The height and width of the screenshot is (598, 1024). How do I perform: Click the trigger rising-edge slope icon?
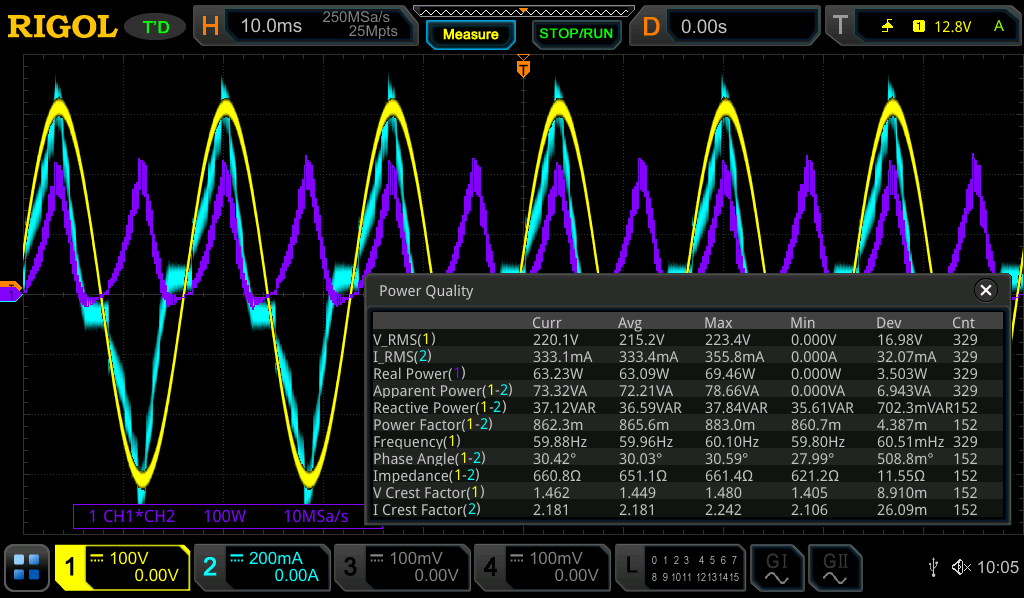[888, 26]
